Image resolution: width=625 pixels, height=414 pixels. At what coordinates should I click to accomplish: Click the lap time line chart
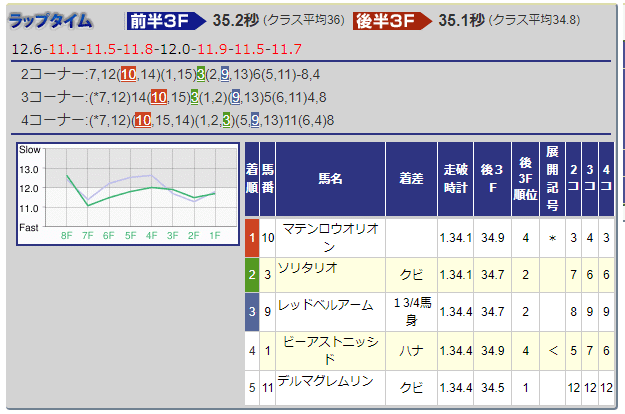click(x=128, y=194)
